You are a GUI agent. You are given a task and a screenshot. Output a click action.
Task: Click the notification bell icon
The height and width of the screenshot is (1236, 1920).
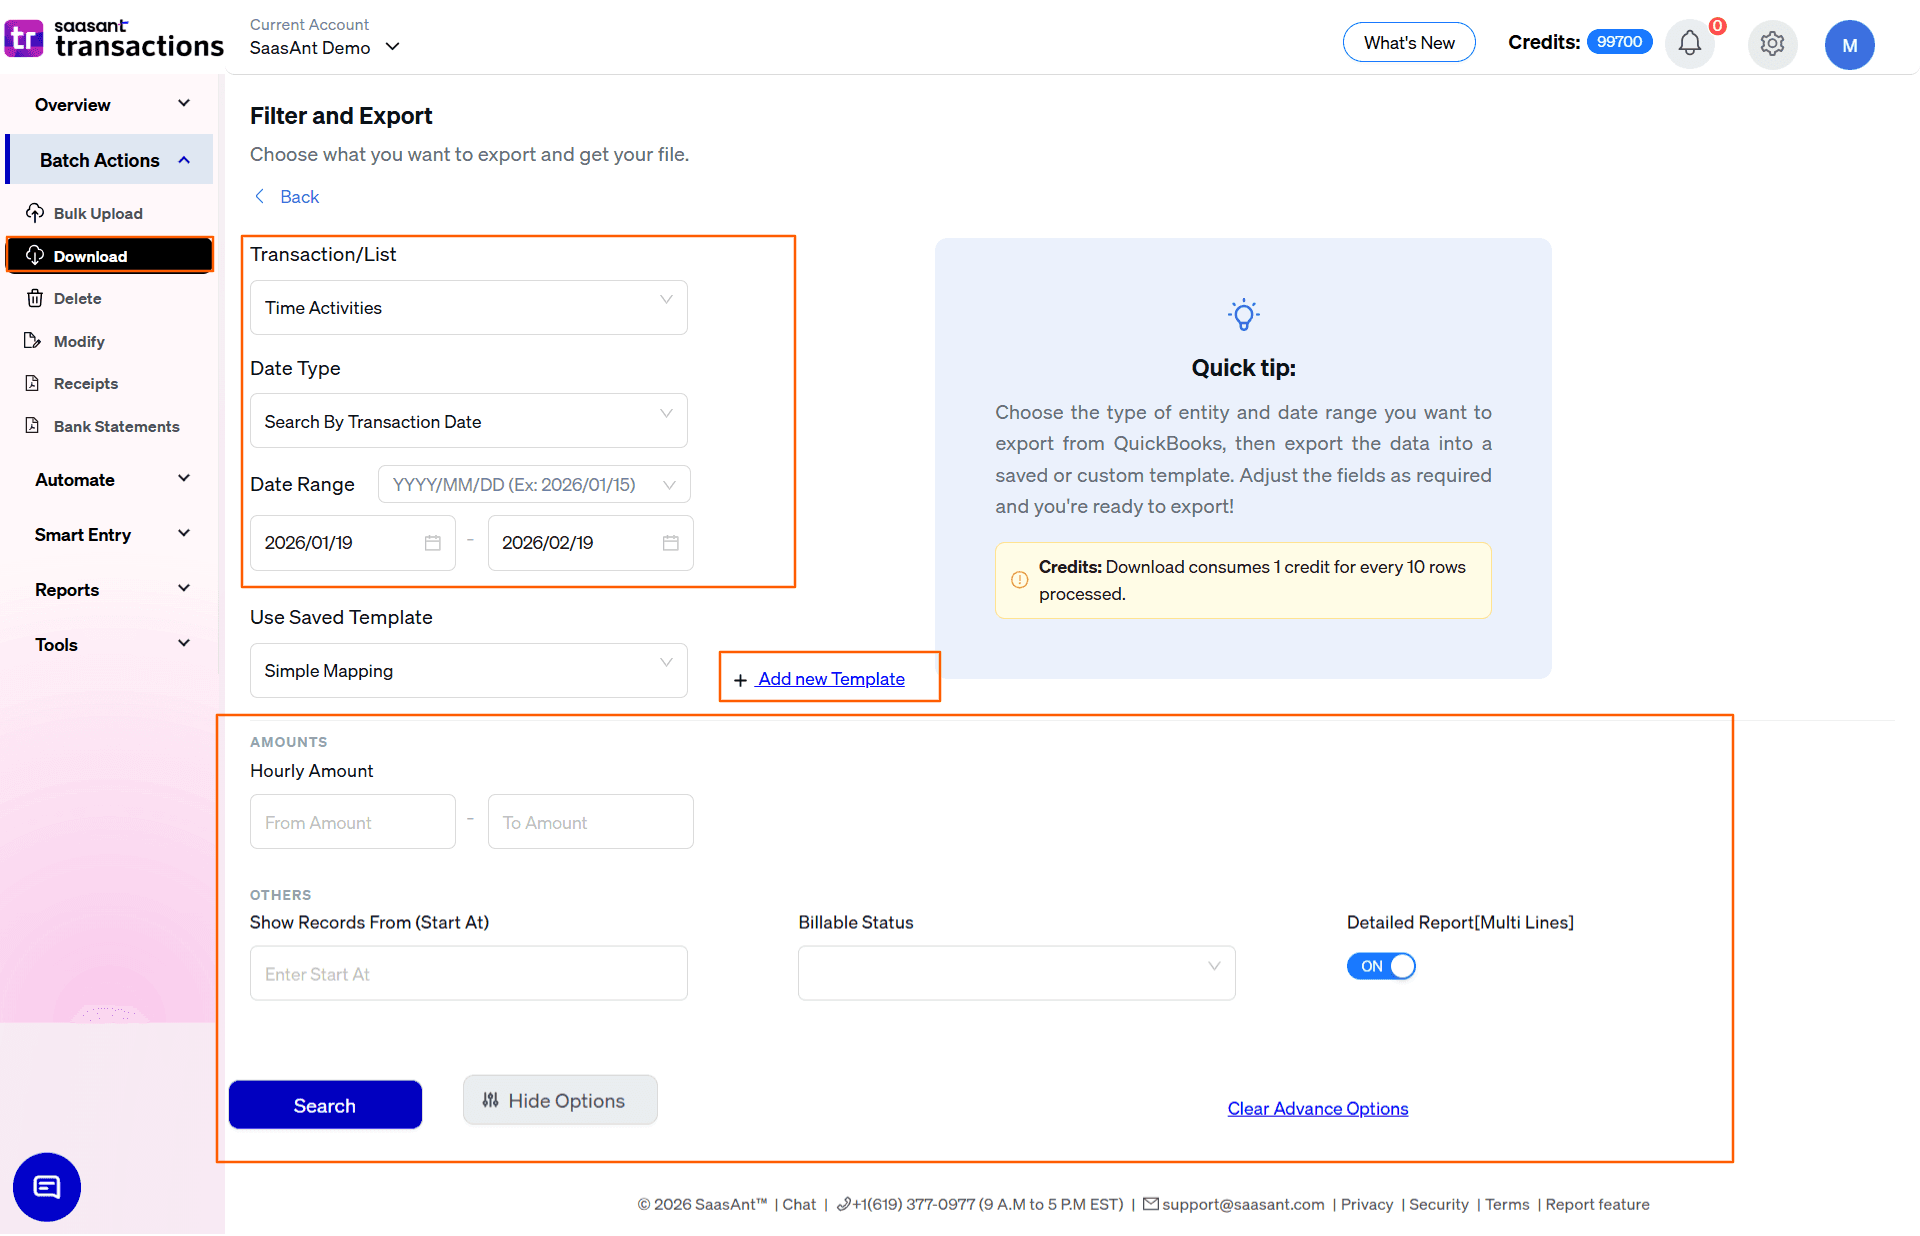1689,44
